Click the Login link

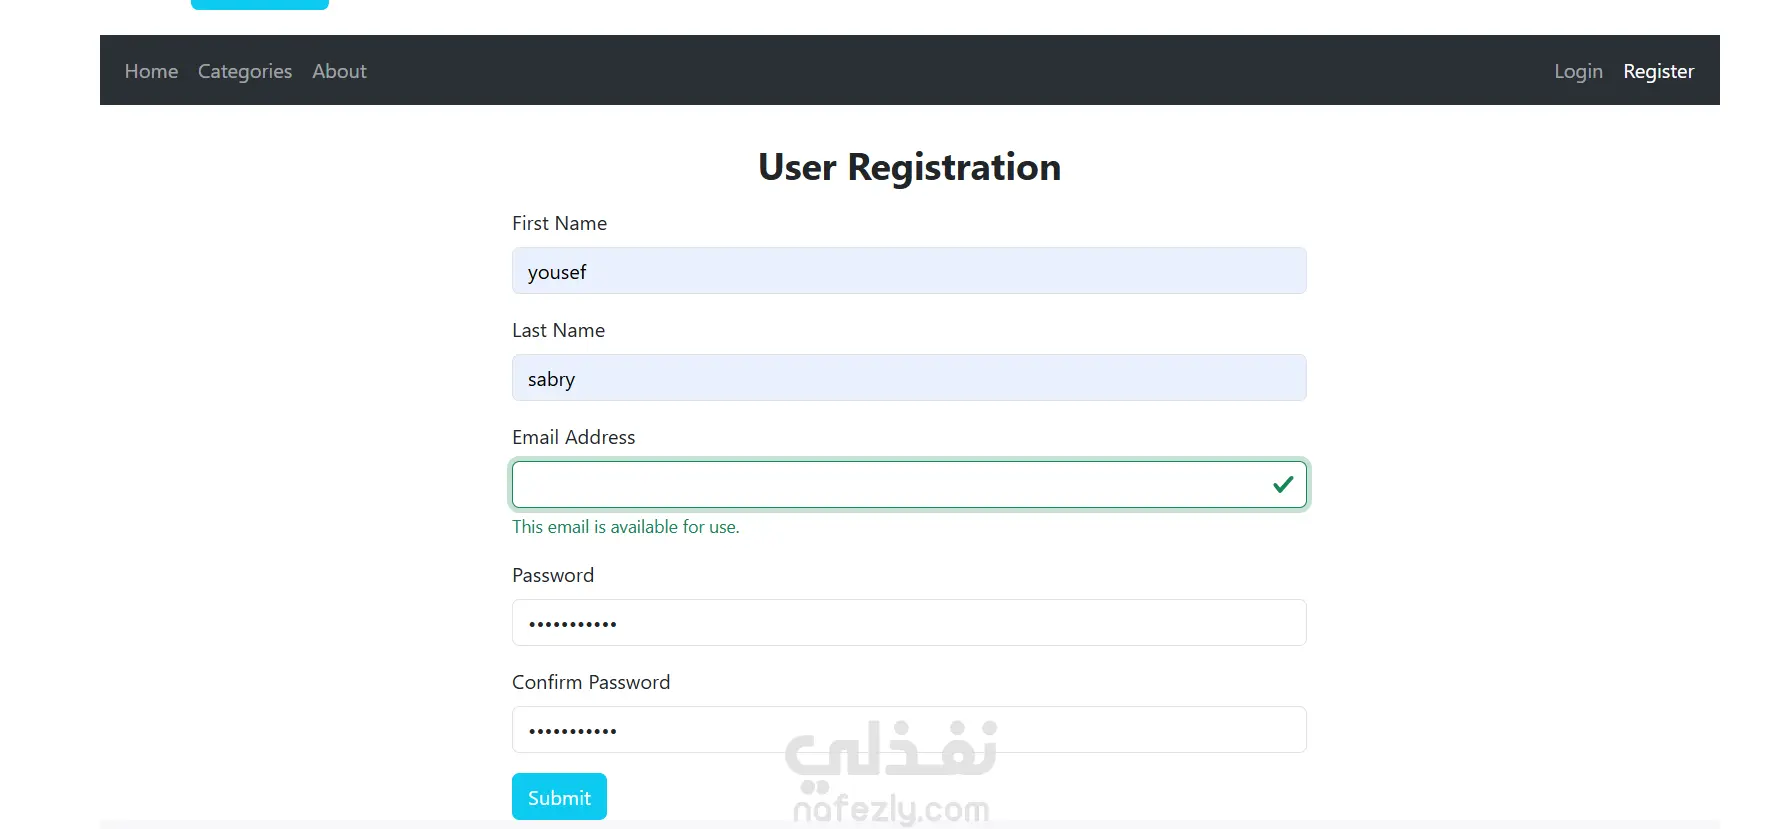(x=1578, y=71)
